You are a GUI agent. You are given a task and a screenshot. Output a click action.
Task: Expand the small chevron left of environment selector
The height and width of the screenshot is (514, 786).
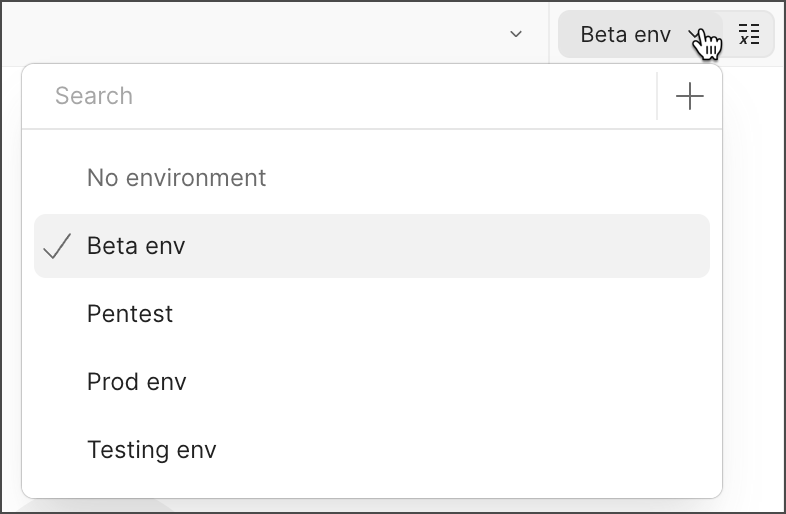(516, 34)
